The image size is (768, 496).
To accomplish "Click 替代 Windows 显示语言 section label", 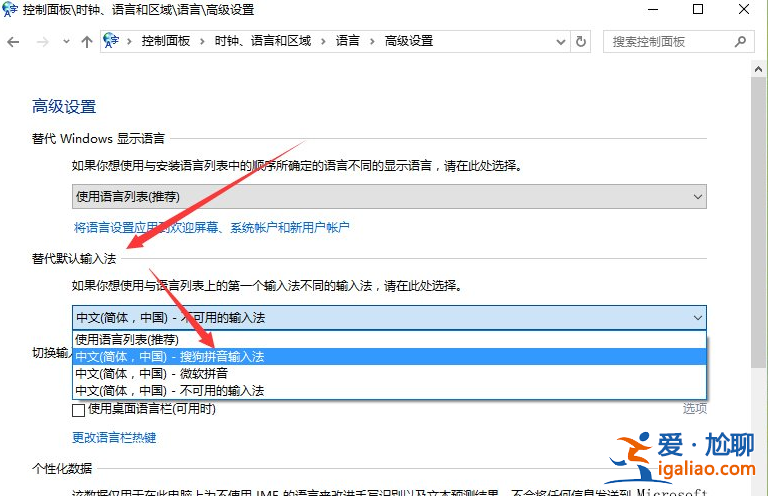I will click(98, 139).
